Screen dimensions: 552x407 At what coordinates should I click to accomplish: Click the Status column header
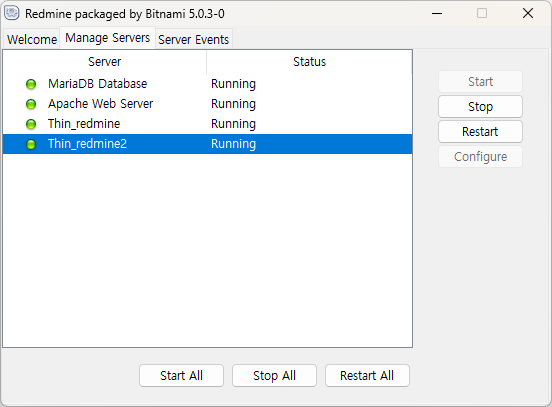point(309,62)
